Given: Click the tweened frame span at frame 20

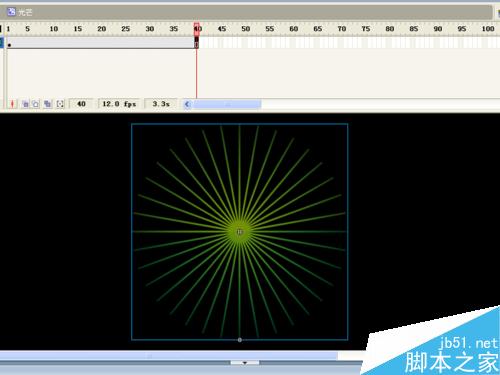Looking at the screenshot, I should 102,43.
